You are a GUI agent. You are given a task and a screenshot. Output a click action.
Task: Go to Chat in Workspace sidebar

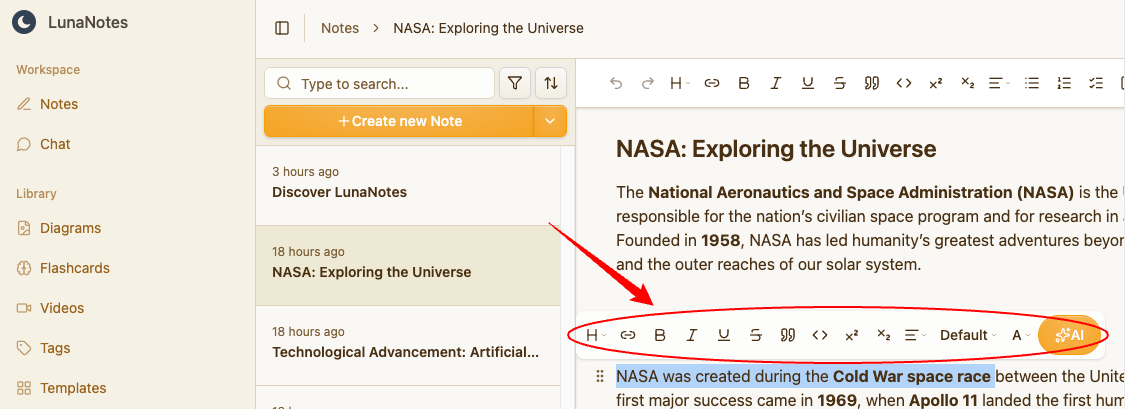[55, 144]
